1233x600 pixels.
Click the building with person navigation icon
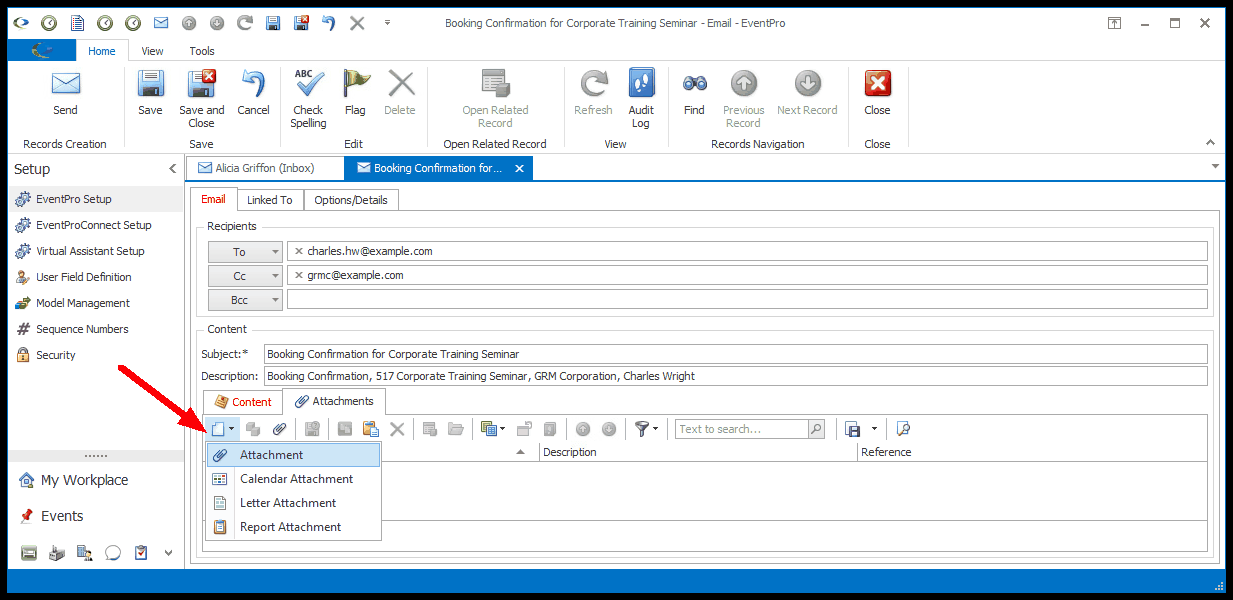click(85, 552)
